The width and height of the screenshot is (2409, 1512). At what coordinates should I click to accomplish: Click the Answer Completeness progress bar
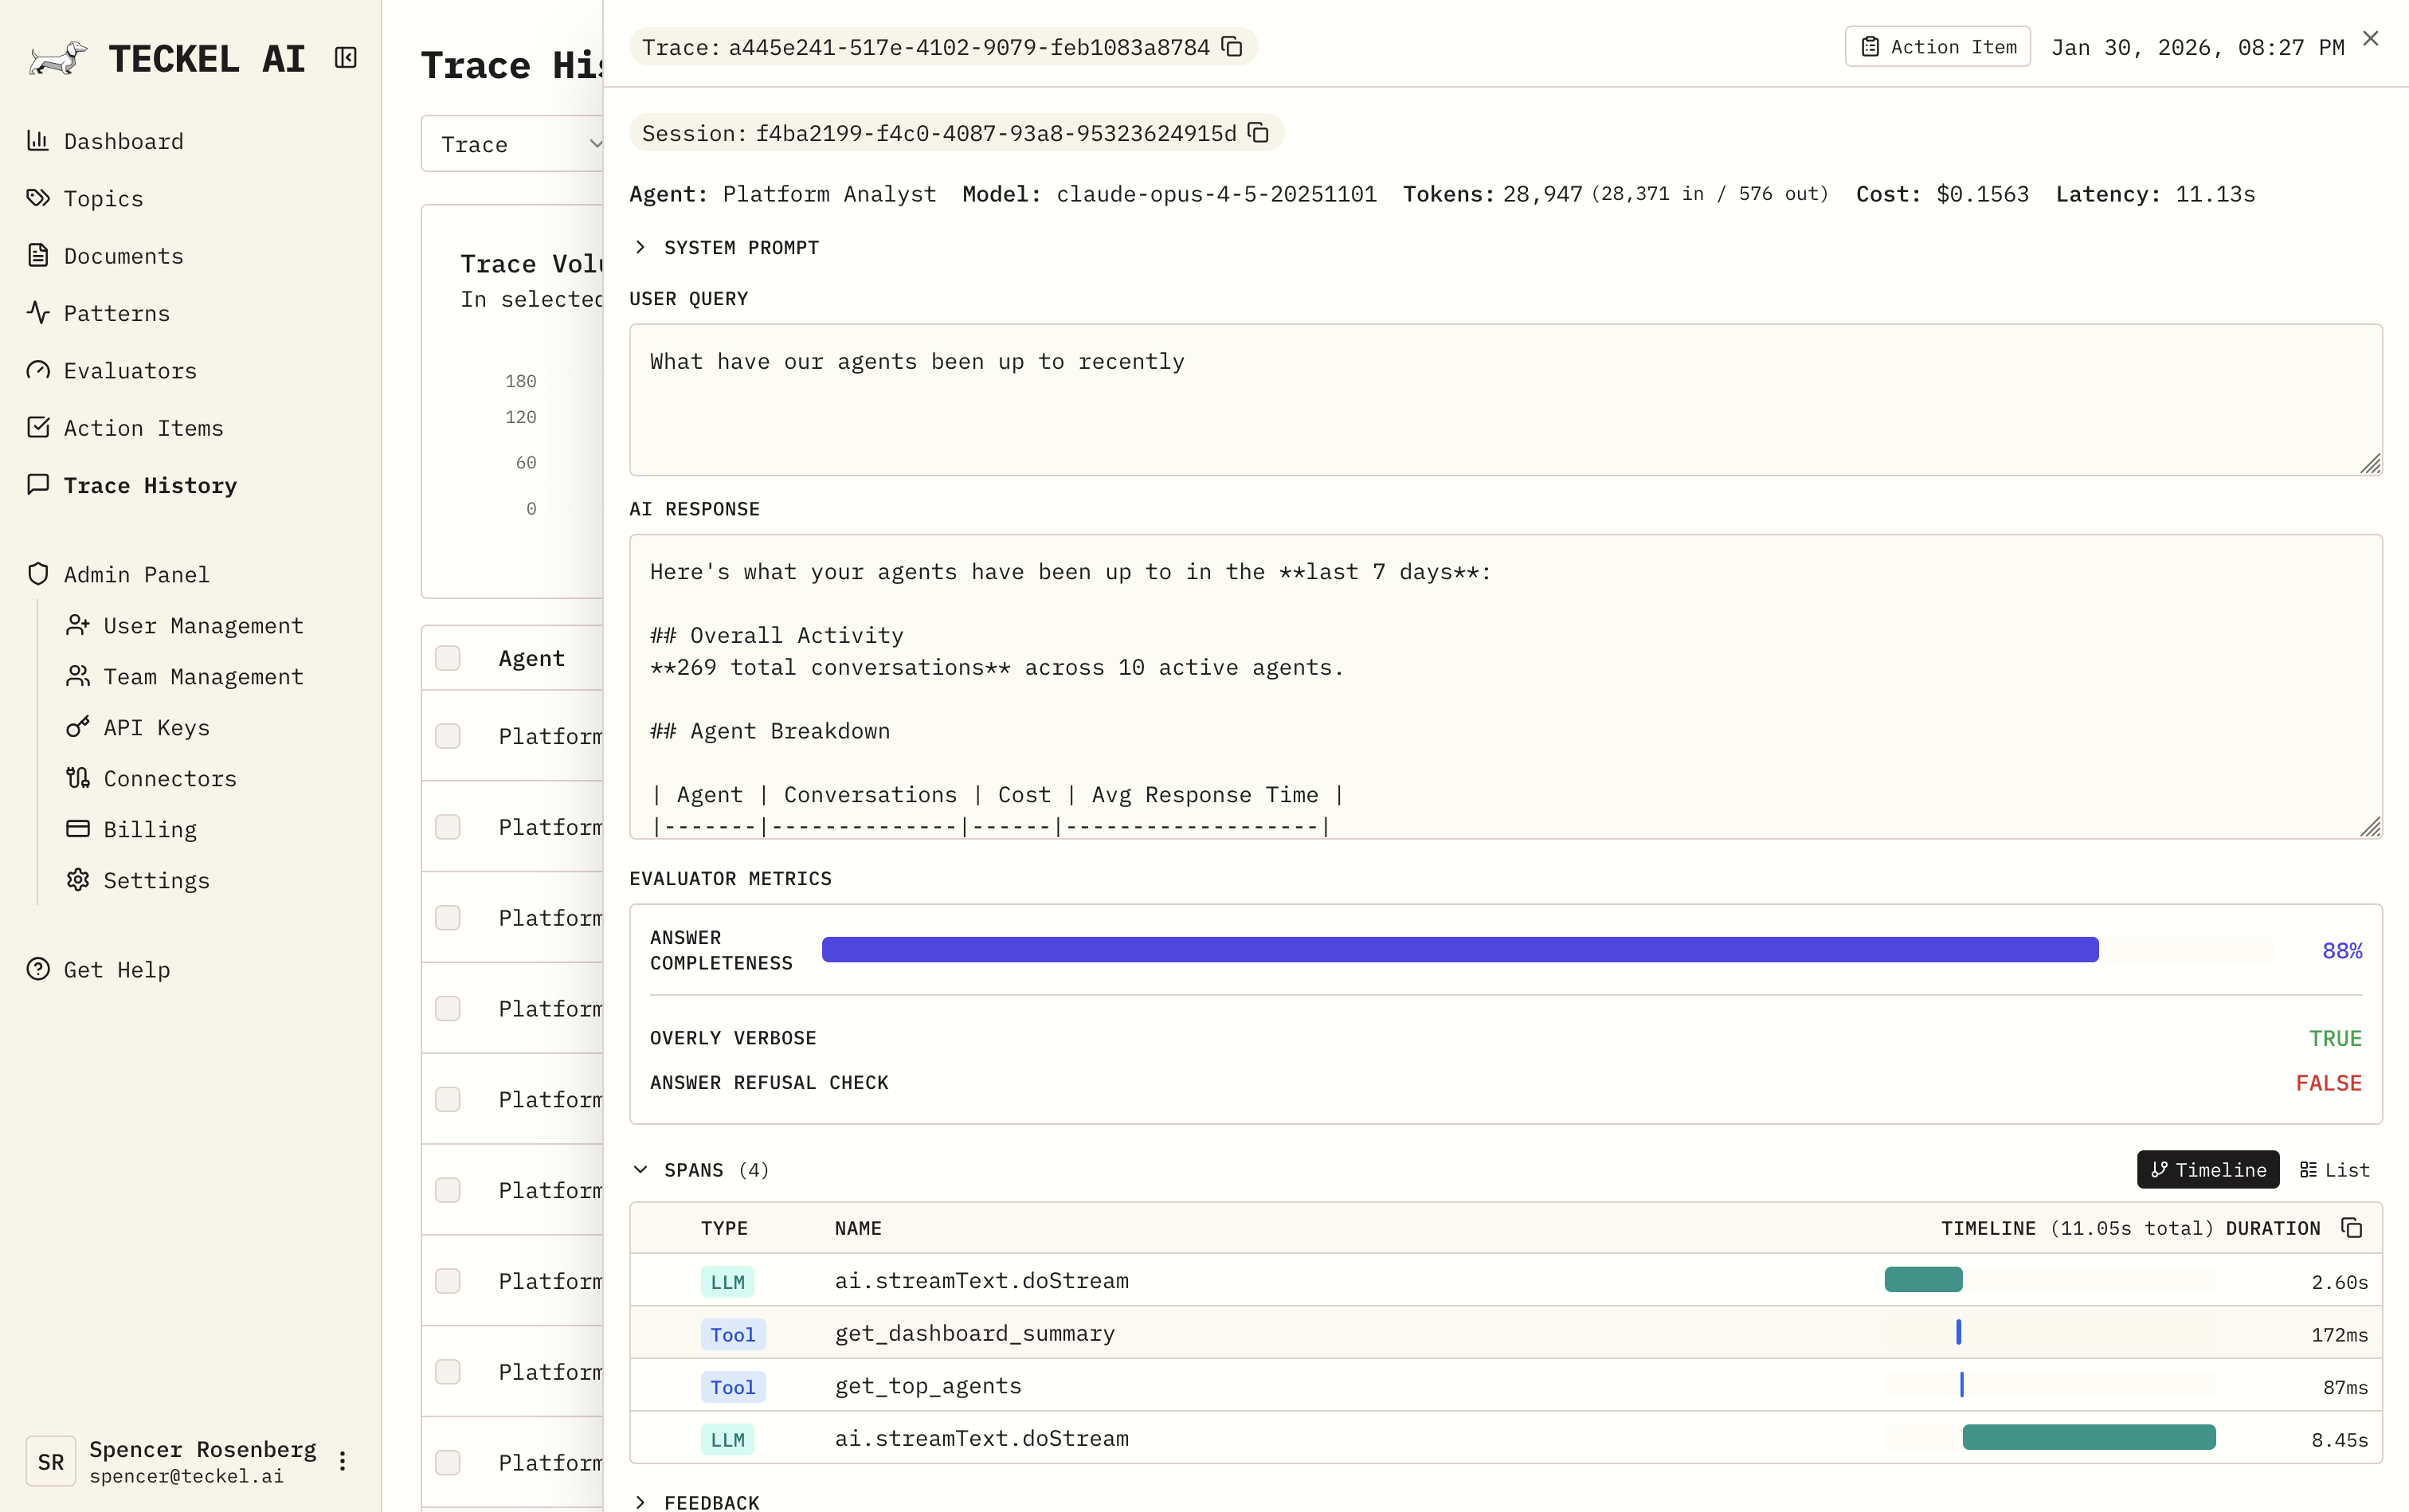1459,950
